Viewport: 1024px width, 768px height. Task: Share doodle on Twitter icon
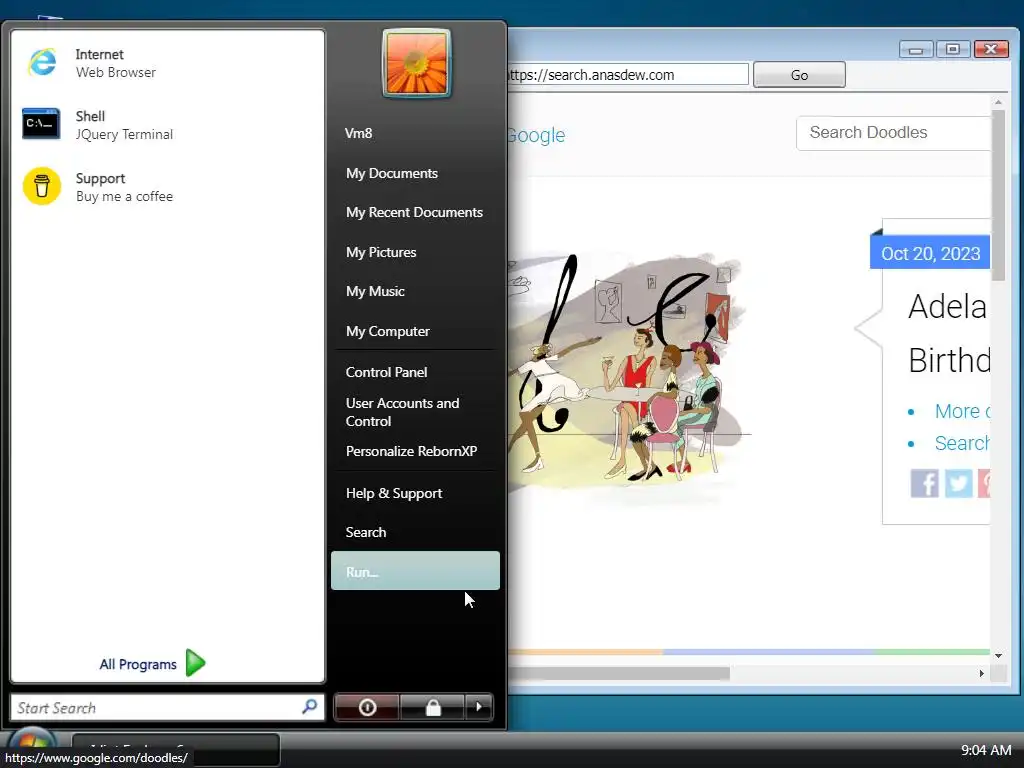pos(959,484)
